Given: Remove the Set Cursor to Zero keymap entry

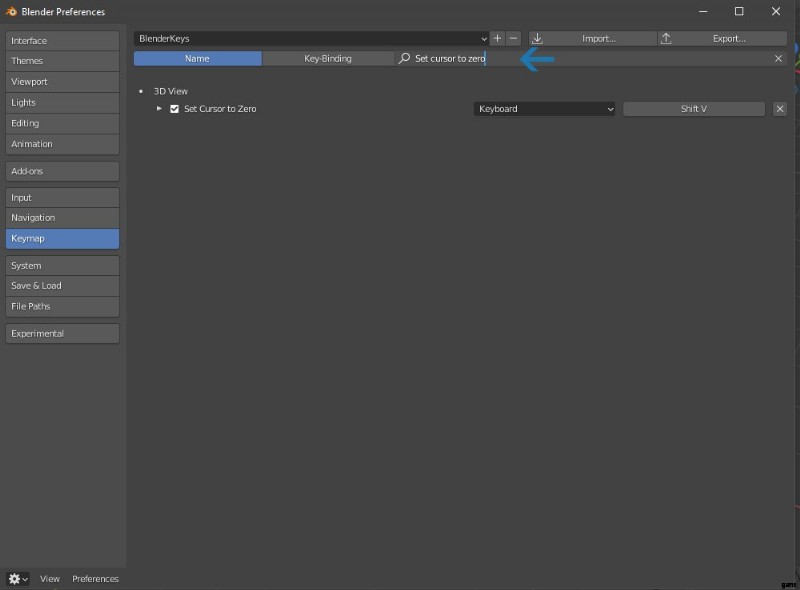Looking at the screenshot, I should pyautogui.click(x=780, y=109).
